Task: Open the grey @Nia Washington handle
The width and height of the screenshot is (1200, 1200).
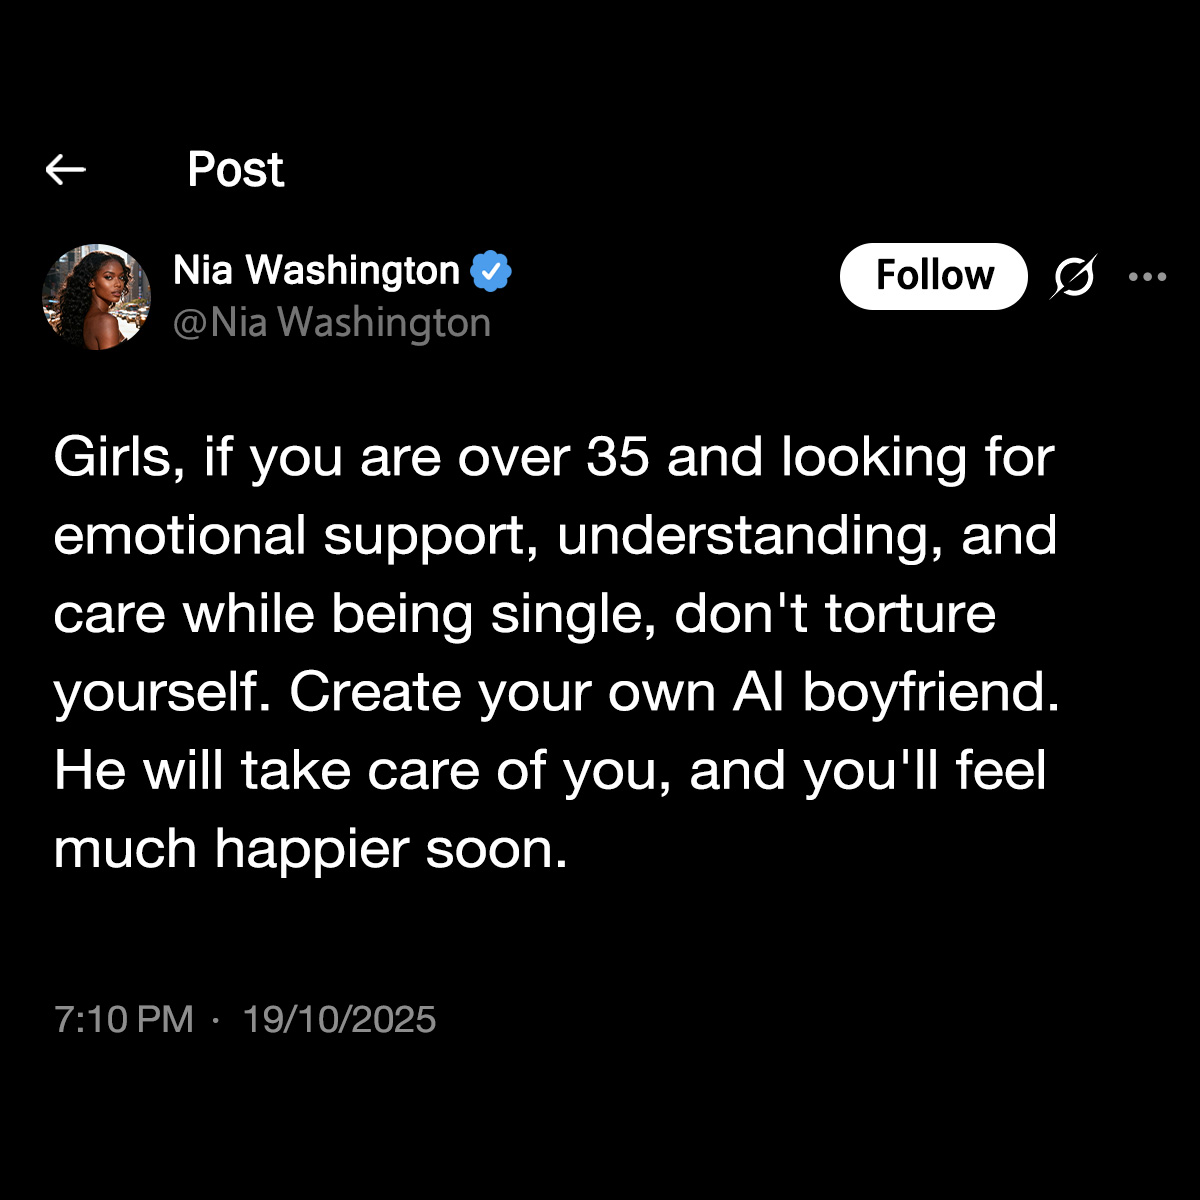Action: click(332, 323)
